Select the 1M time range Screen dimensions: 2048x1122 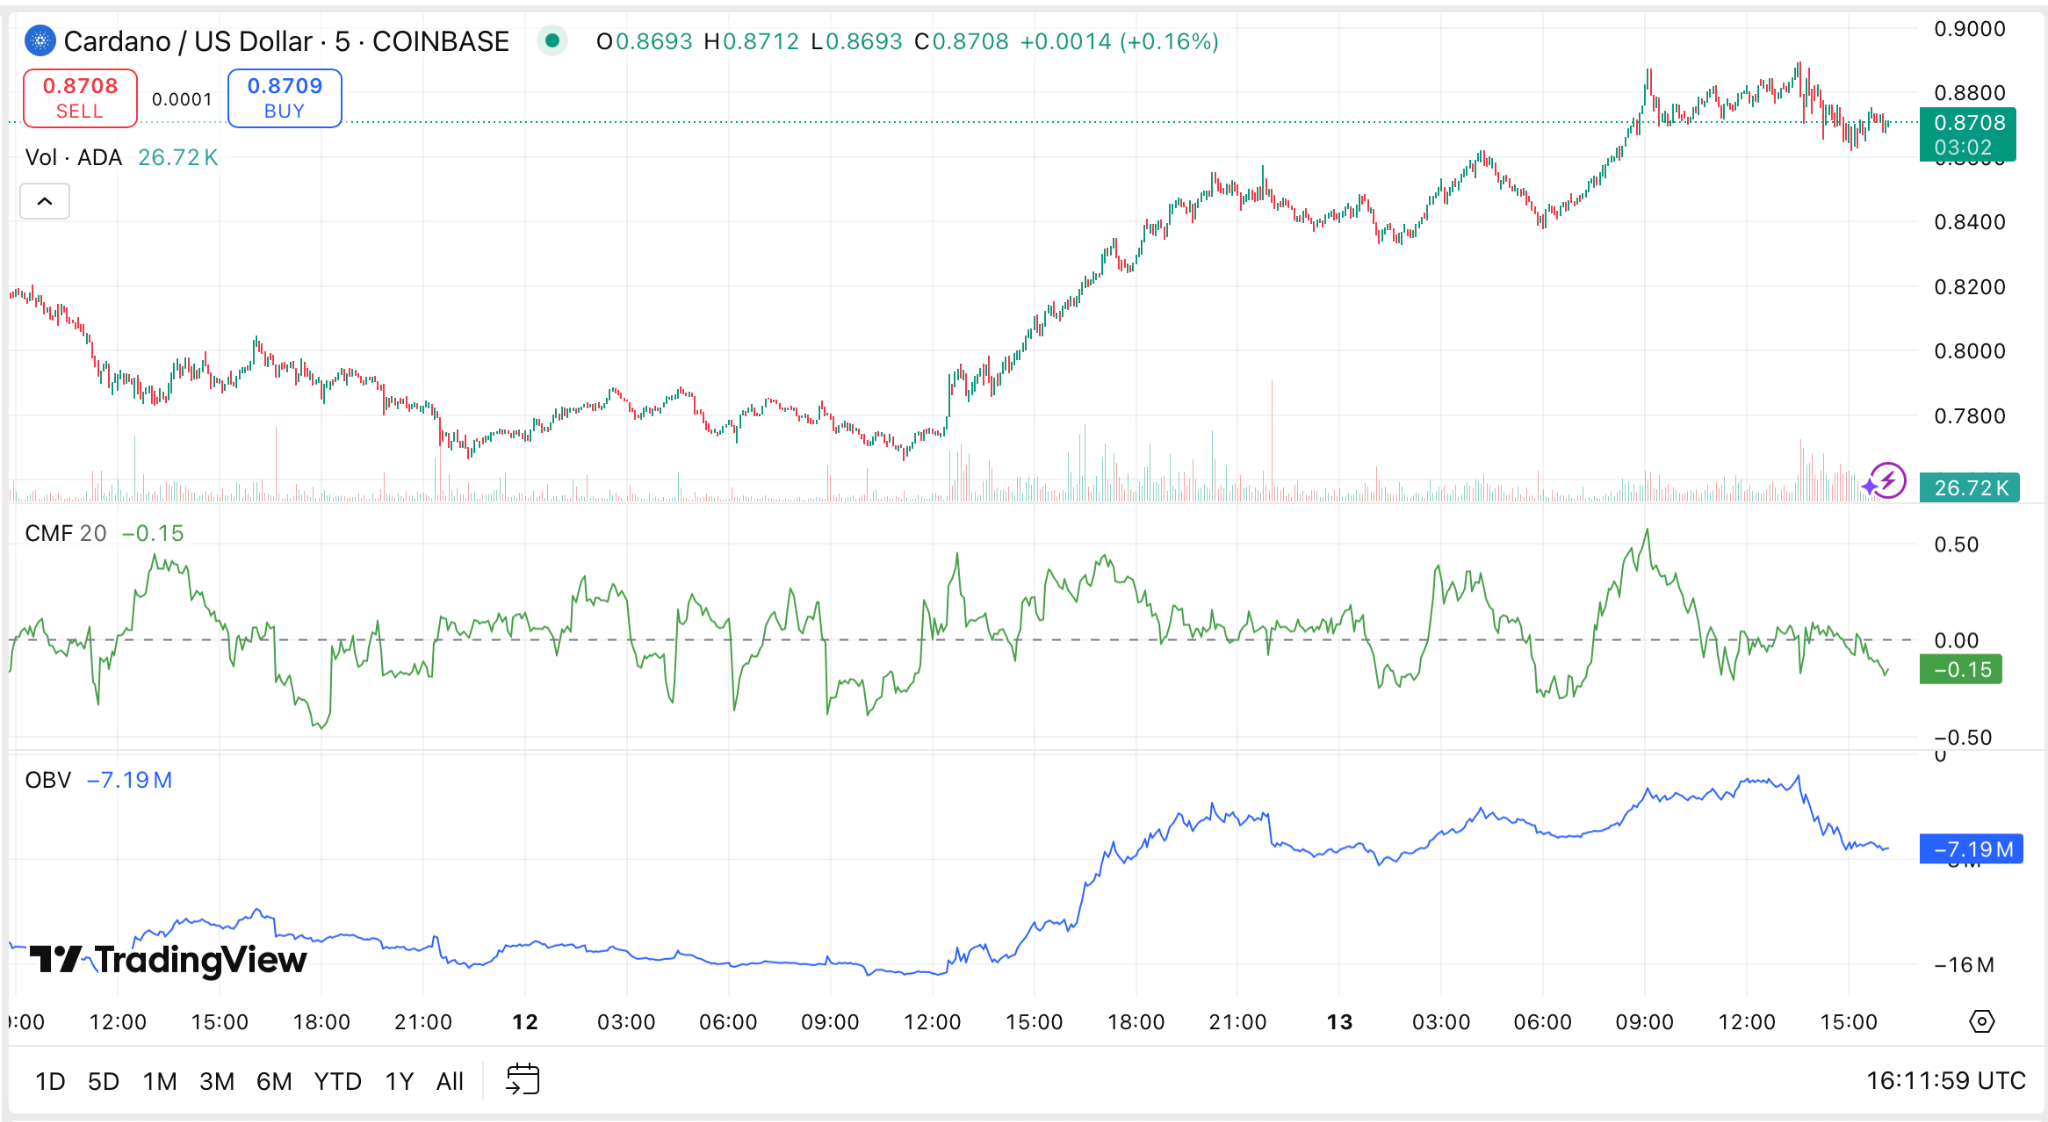click(159, 1081)
